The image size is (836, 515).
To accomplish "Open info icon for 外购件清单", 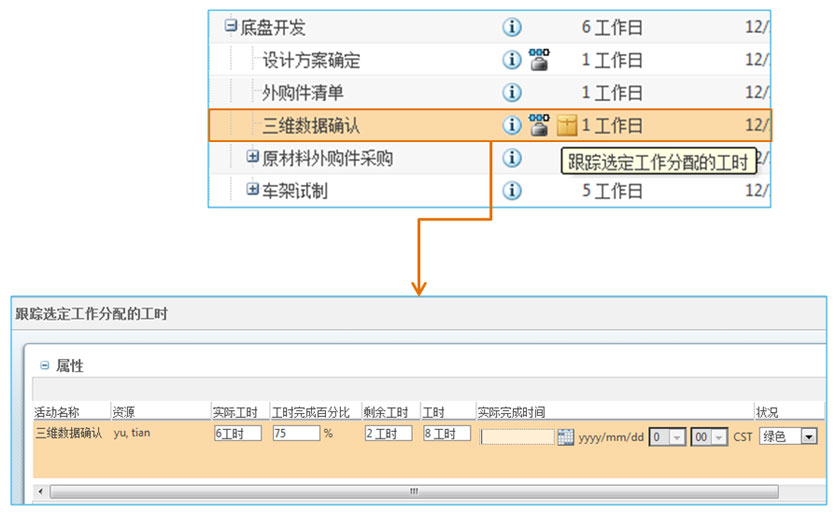I will tap(512, 93).
